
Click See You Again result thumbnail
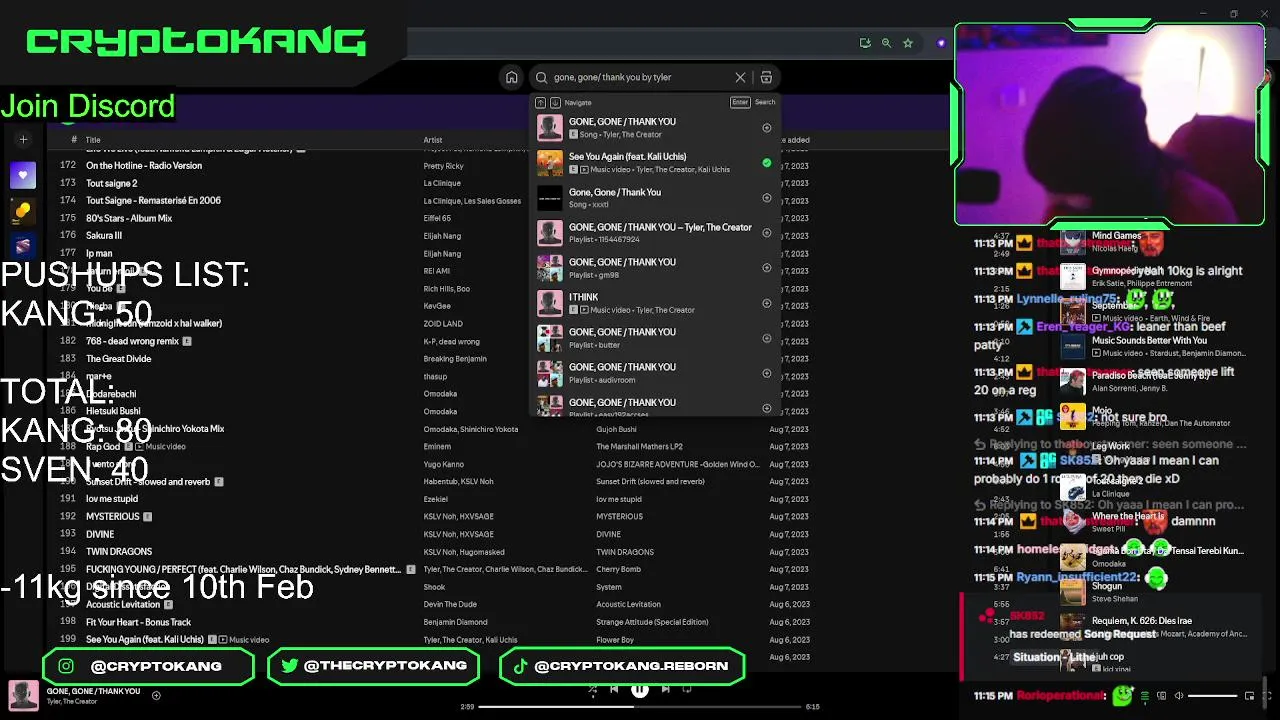tap(550, 163)
